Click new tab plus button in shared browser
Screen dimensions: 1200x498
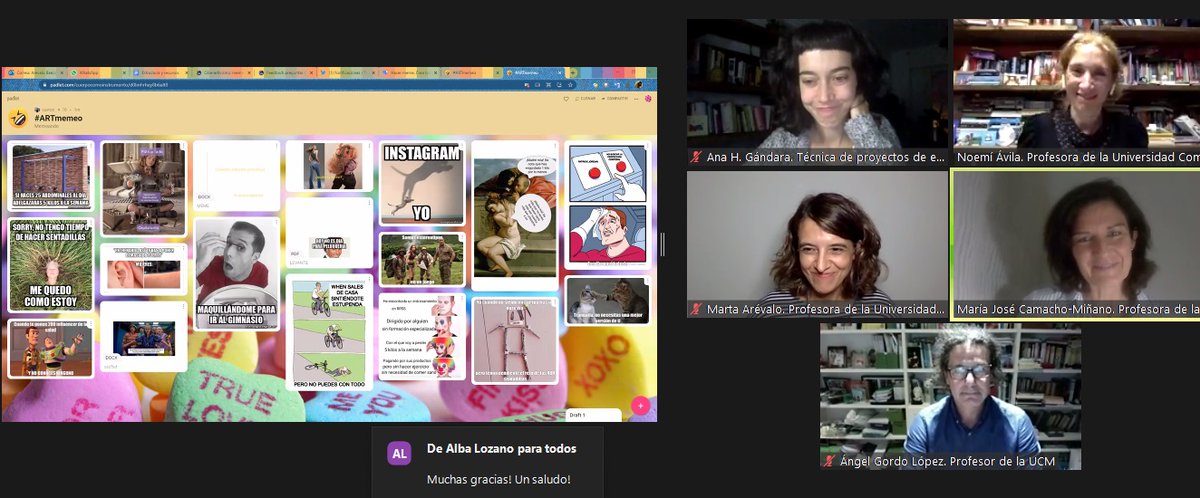pos(572,73)
